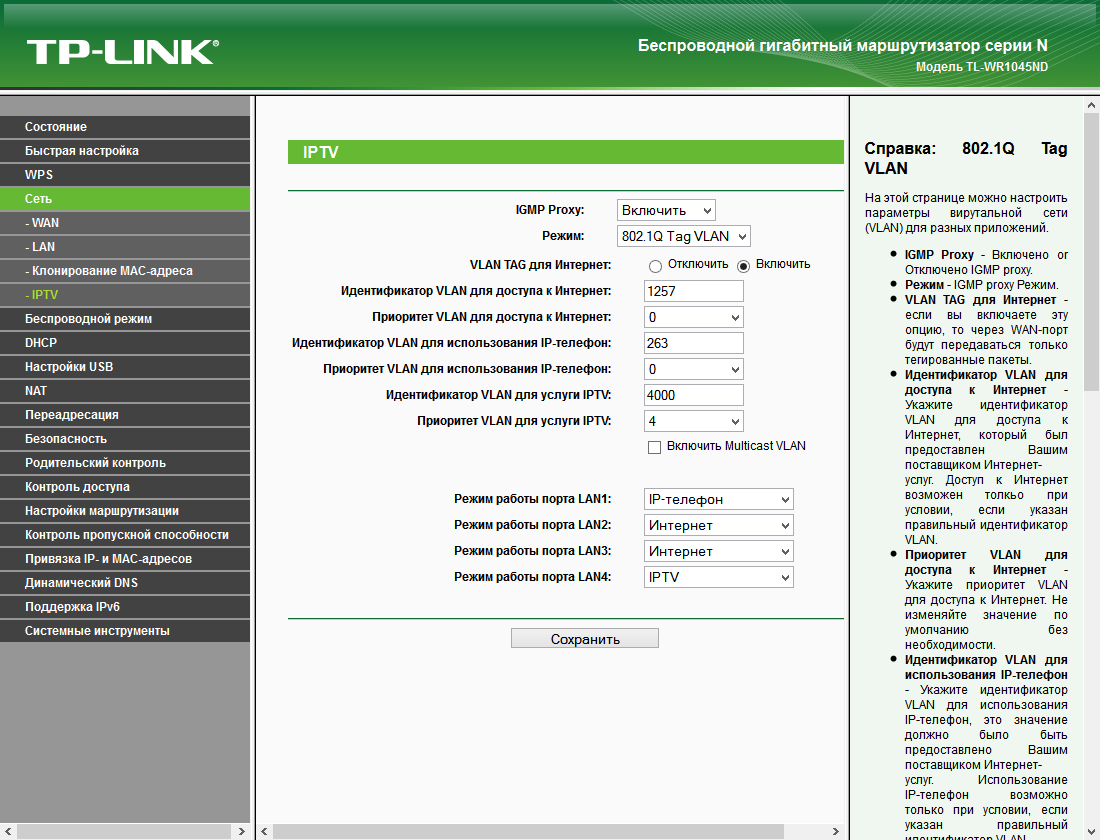Open LAN3 port mode dropdown
1100x840 pixels.
719,551
